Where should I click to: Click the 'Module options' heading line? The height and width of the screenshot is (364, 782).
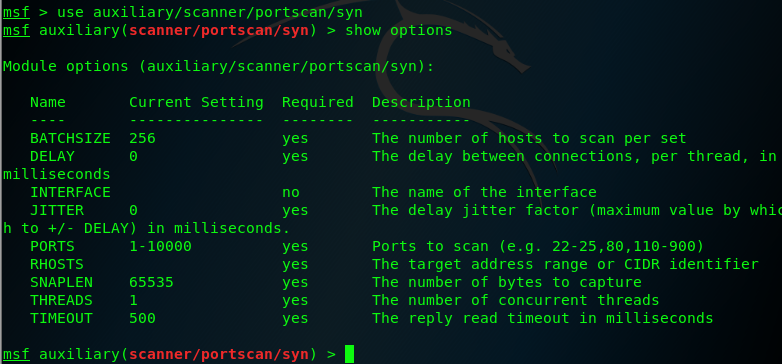218,66
